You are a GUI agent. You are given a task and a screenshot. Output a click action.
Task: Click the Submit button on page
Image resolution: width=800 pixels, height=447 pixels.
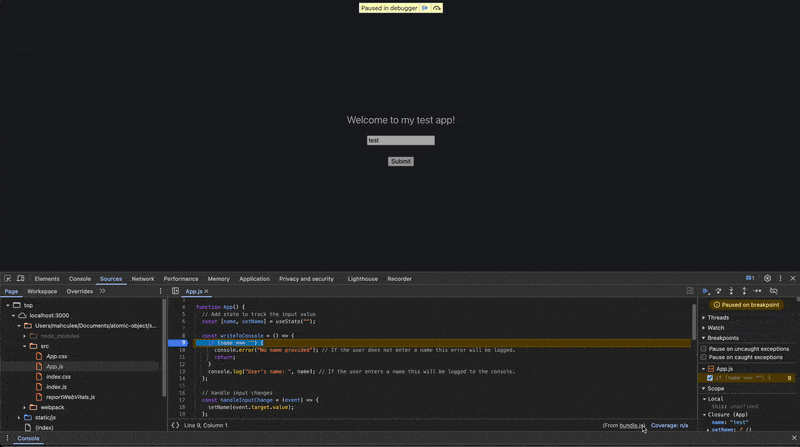401,161
